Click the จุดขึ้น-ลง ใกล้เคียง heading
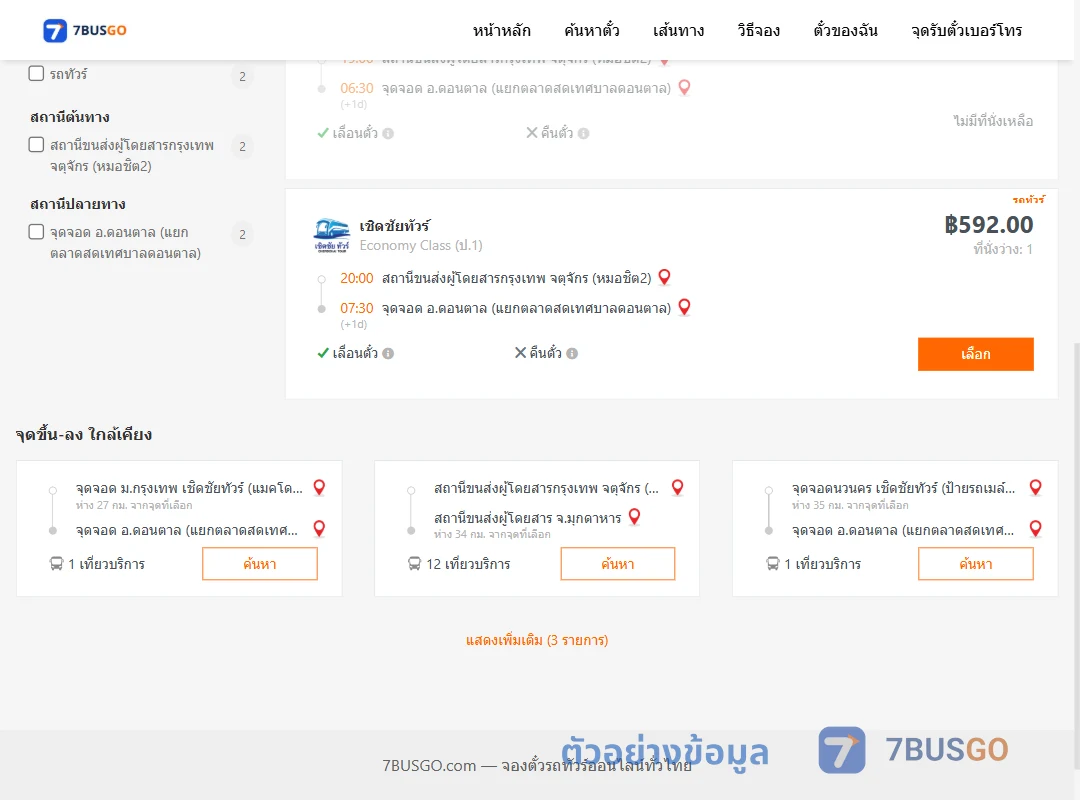1080x800 pixels. 83,434
